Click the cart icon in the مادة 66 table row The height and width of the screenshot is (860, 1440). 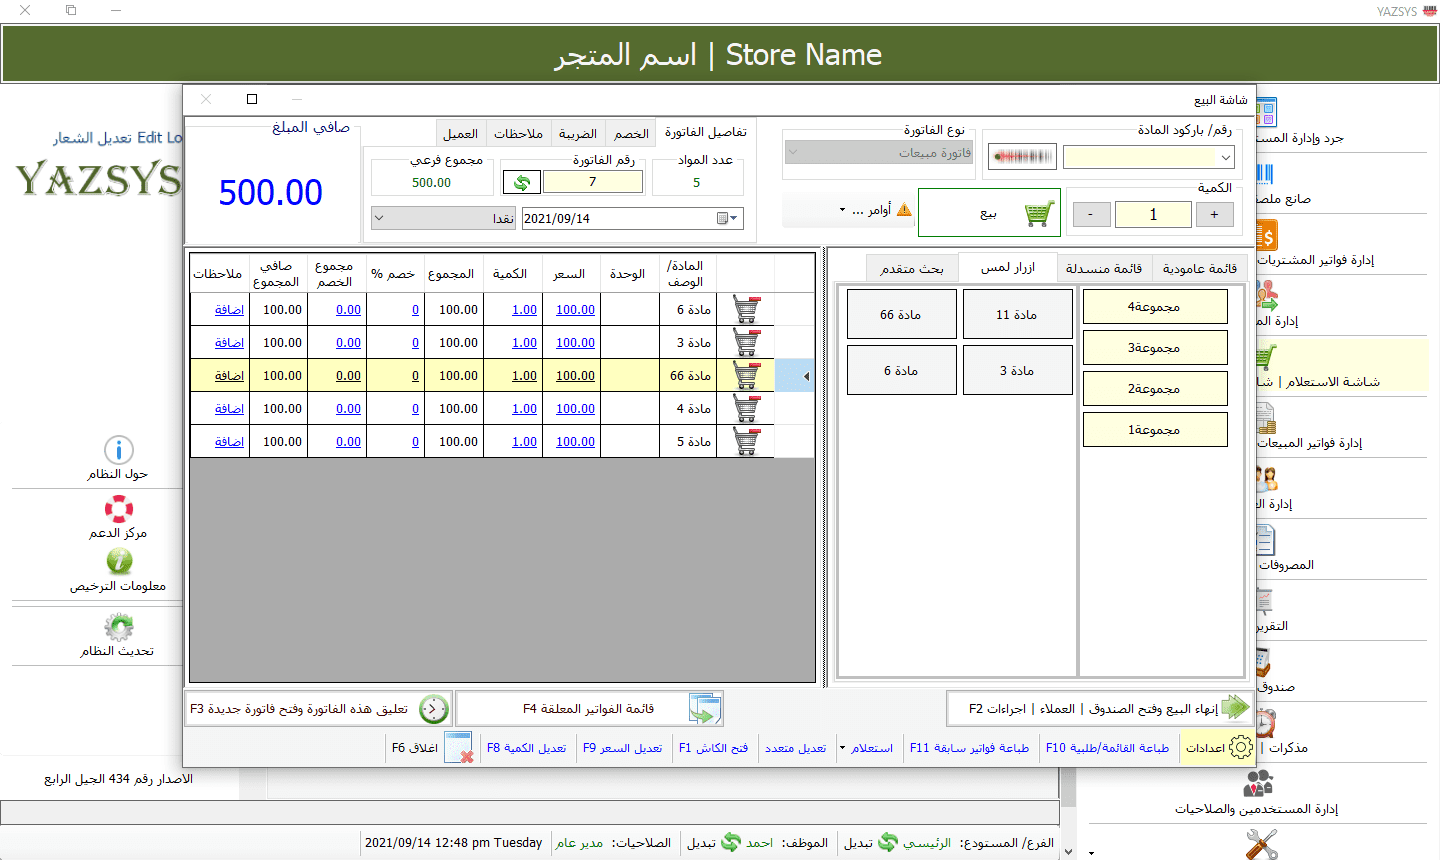[x=746, y=375]
